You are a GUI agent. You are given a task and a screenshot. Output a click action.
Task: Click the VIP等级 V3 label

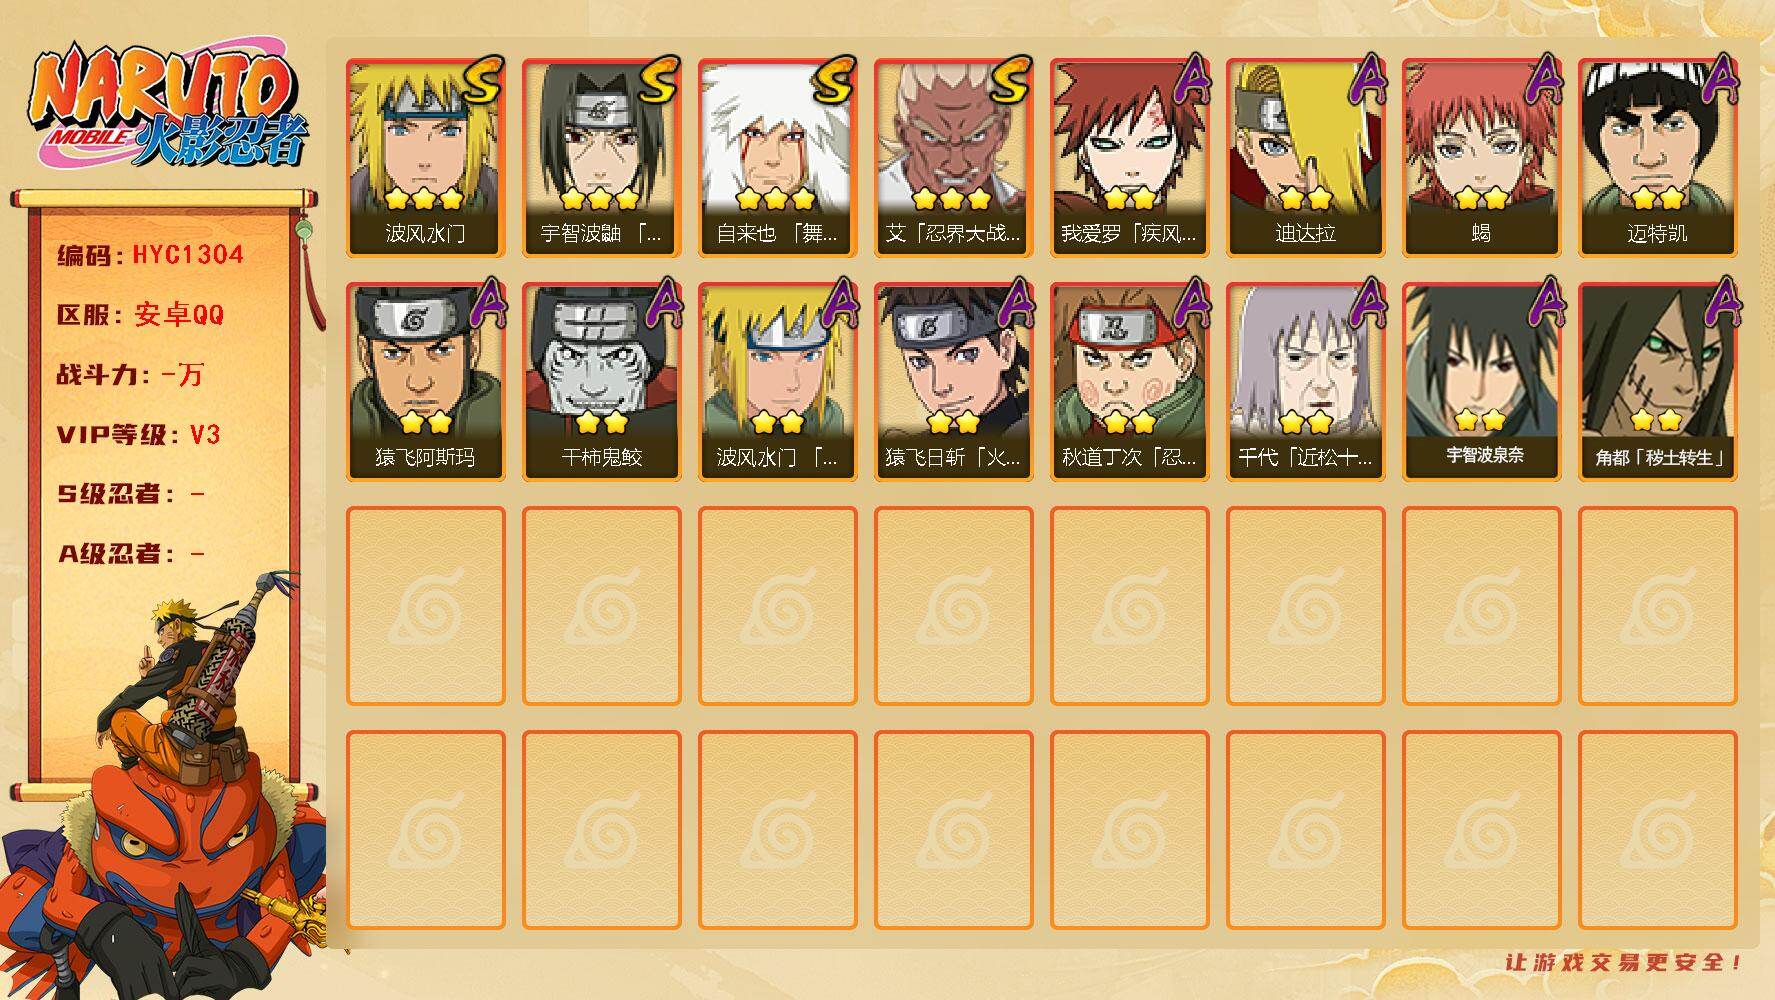pyautogui.click(x=138, y=435)
